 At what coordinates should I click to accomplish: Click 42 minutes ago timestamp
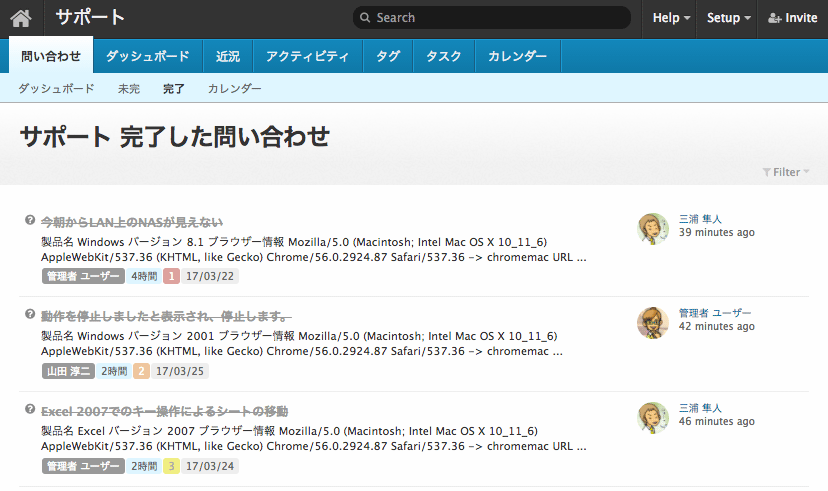[x=717, y=326]
